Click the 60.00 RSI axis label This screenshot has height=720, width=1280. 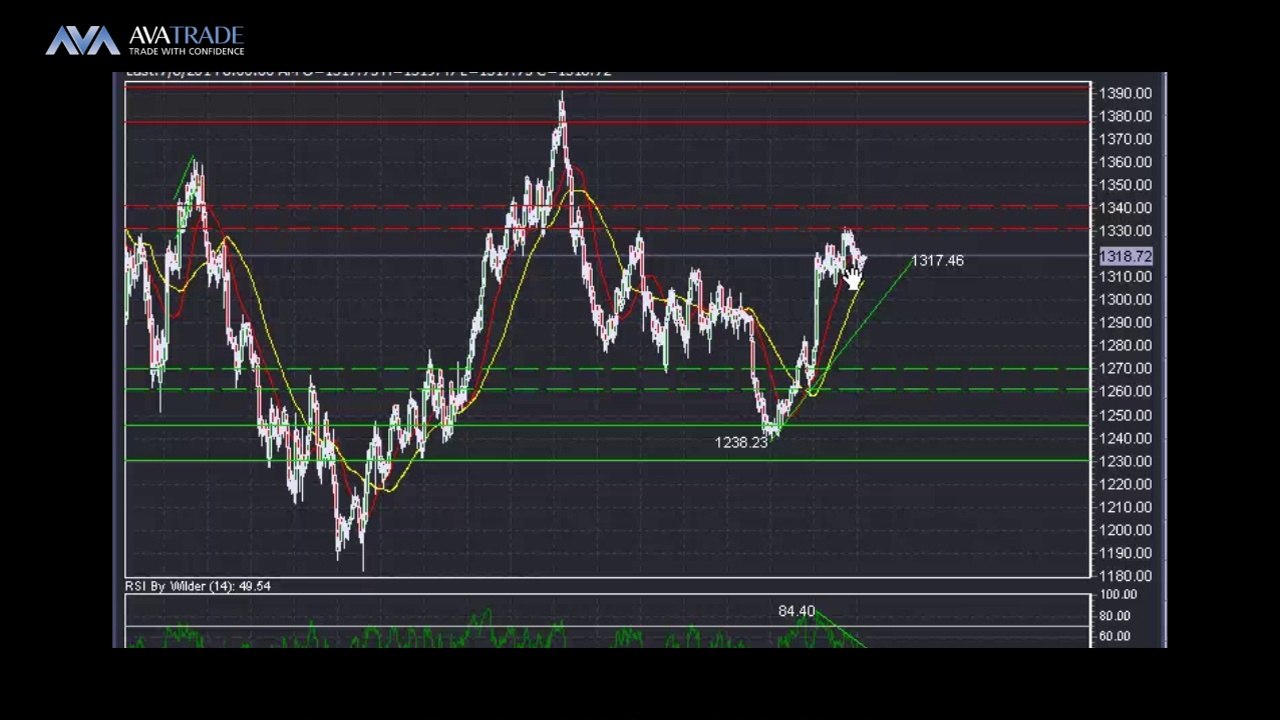pyautogui.click(x=1116, y=637)
